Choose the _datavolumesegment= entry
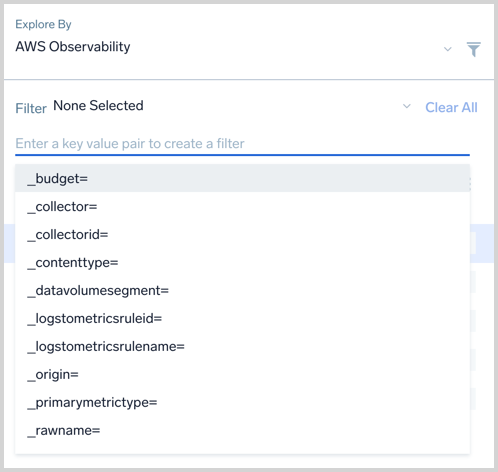498x472 pixels. pyautogui.click(x=242, y=291)
